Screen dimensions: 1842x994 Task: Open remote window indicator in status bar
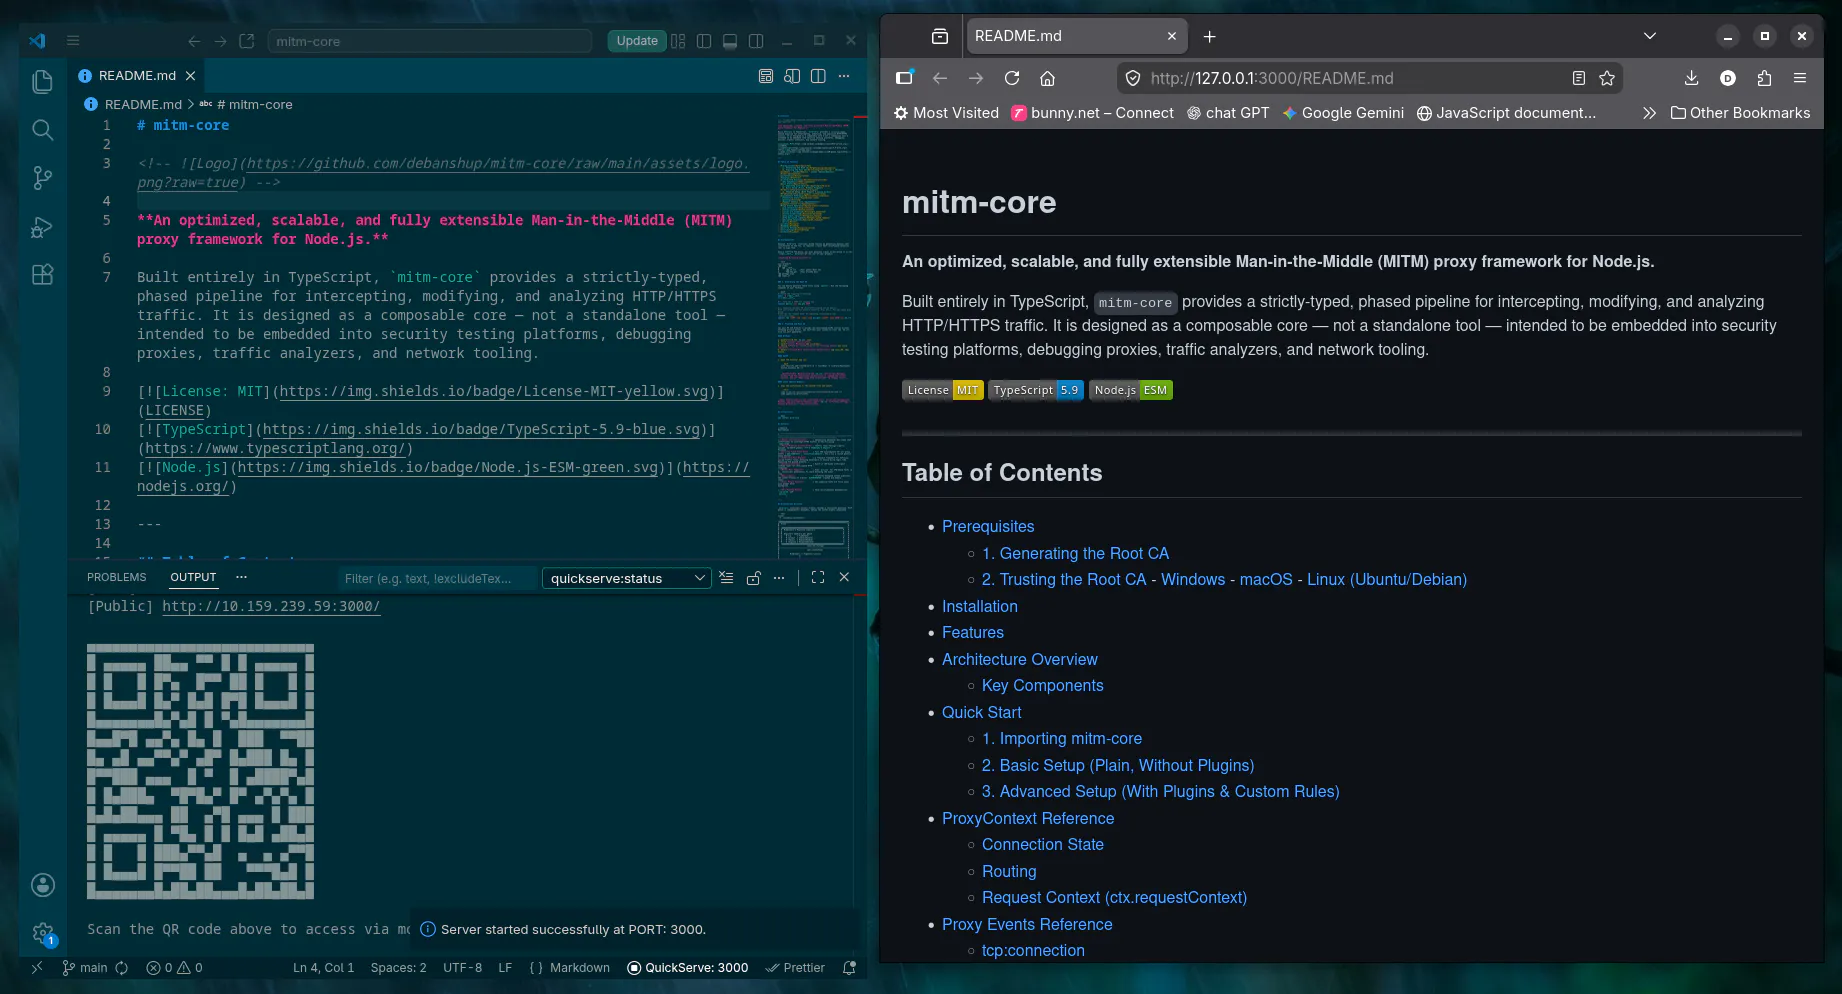(x=37, y=967)
